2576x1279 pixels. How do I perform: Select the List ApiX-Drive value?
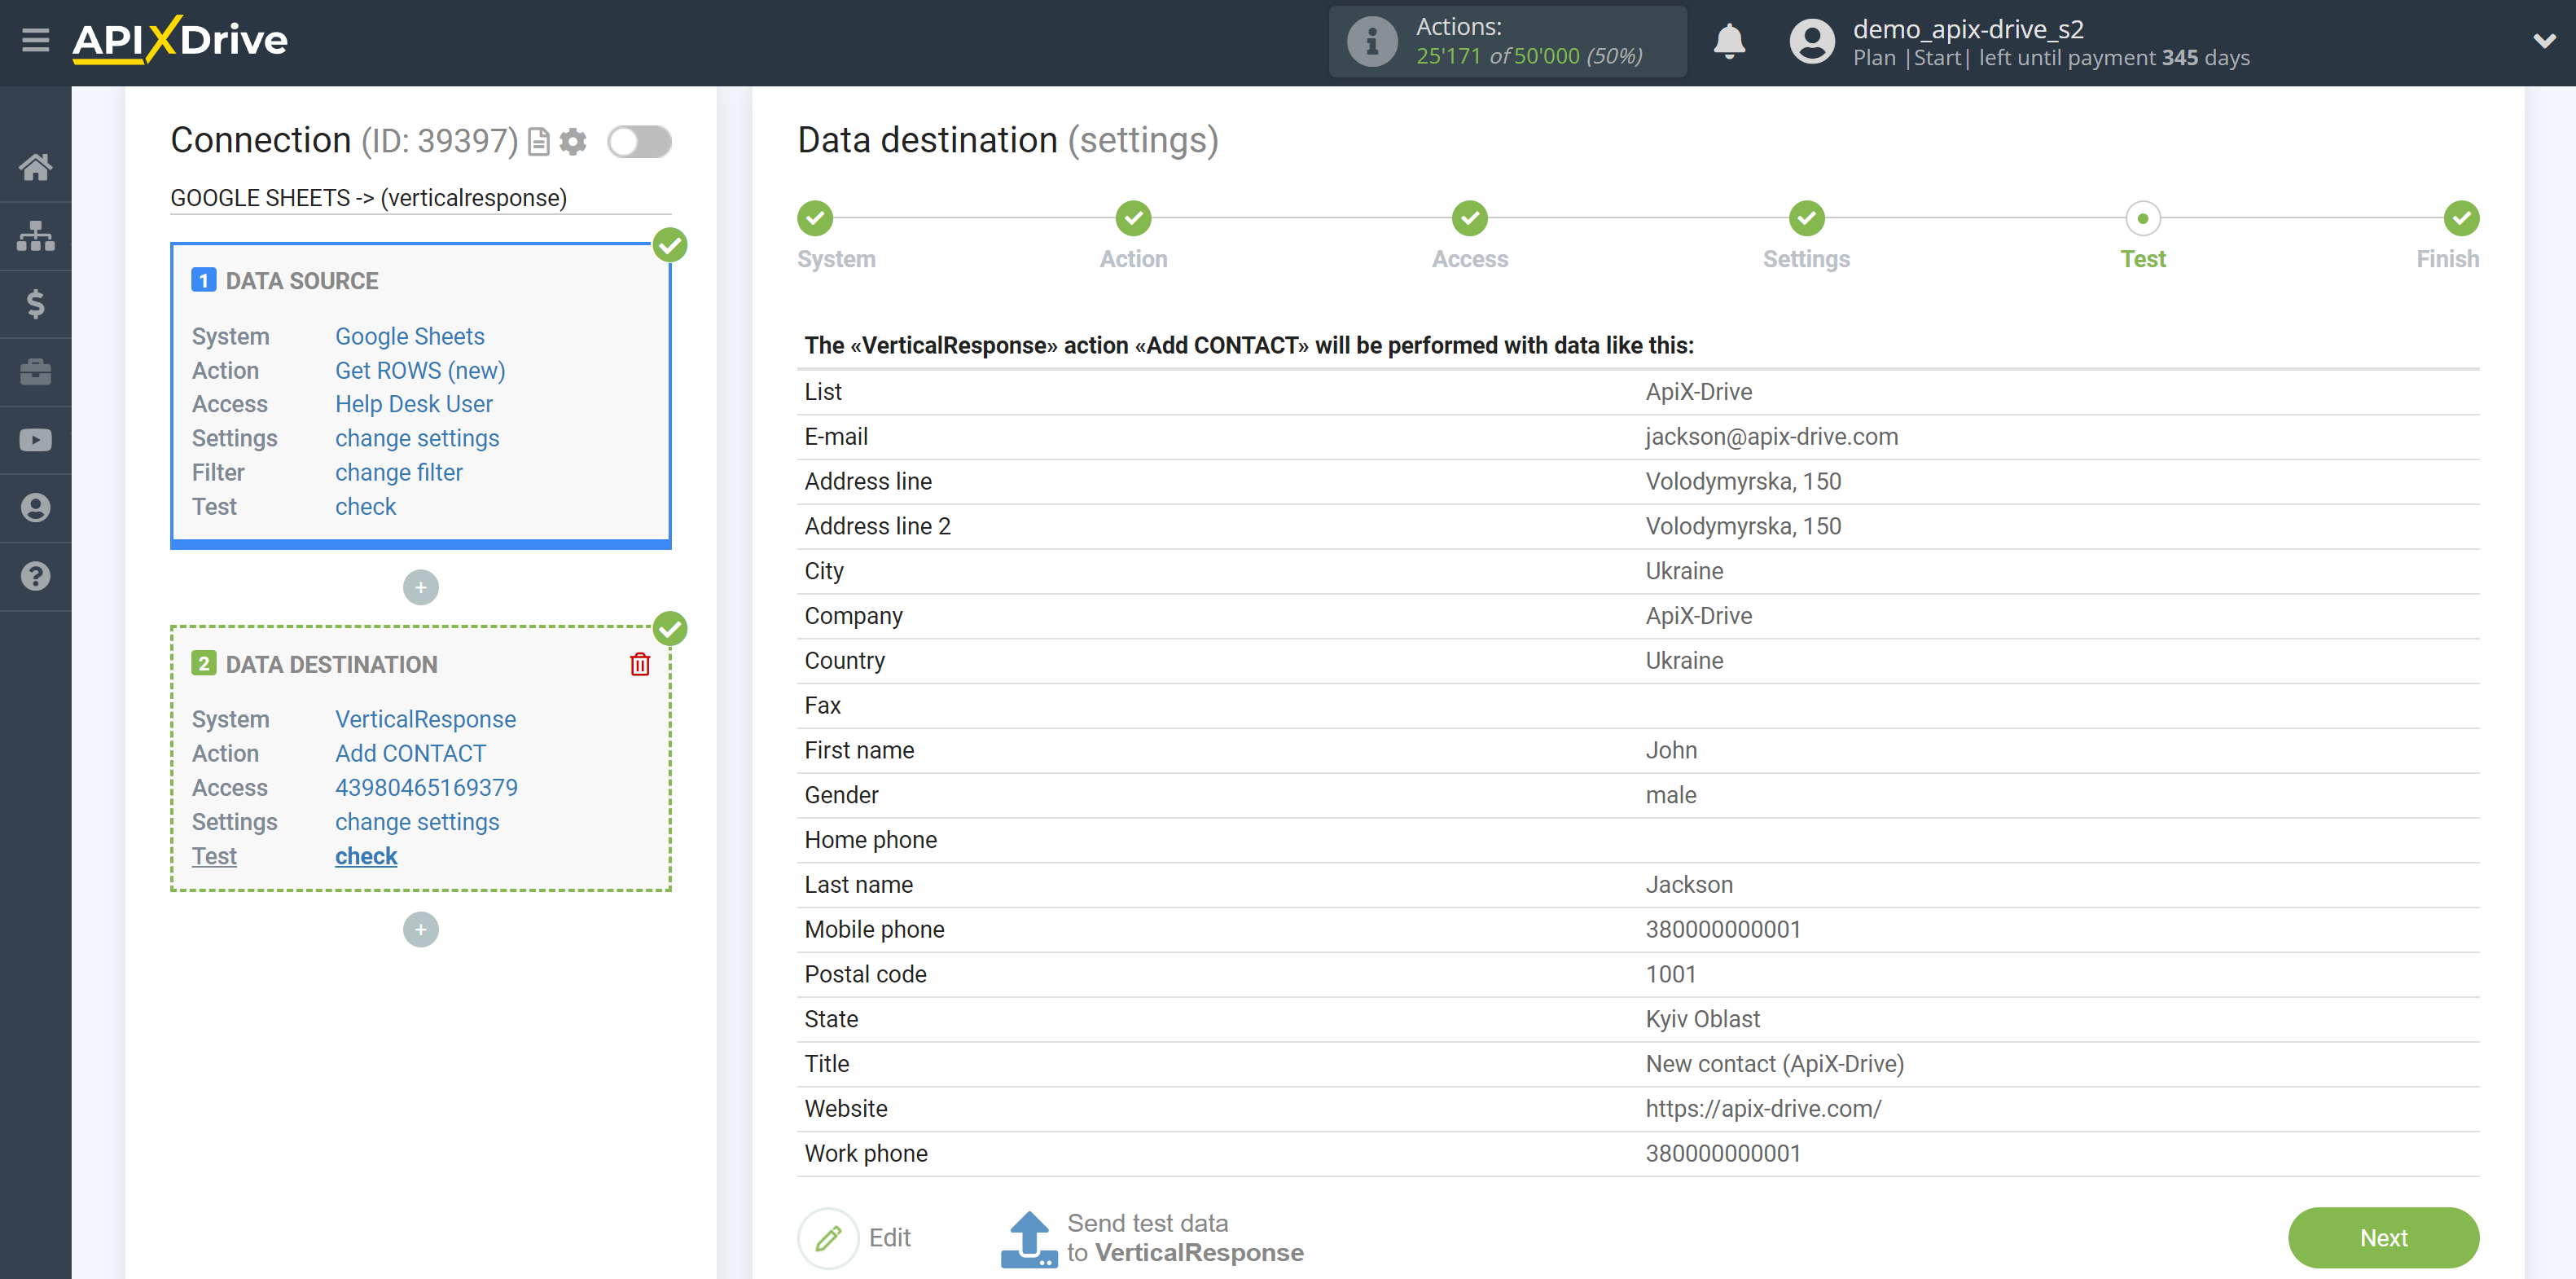(x=1699, y=392)
